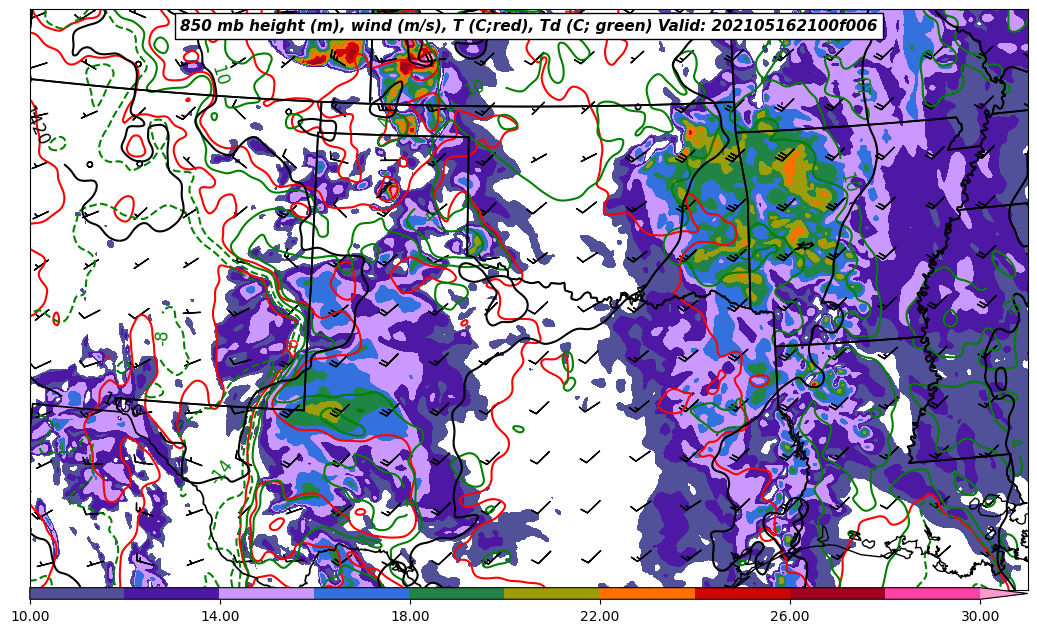
Task: Pick the light lavender 14-16 colorbar segment
Action: click(267, 593)
